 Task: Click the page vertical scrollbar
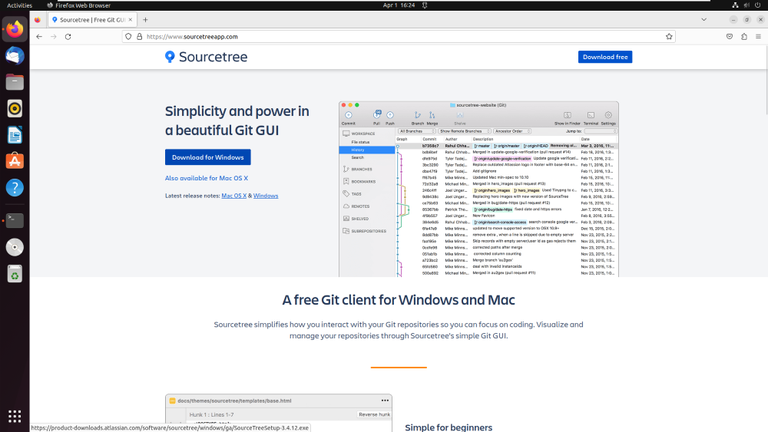click(x=766, y=81)
